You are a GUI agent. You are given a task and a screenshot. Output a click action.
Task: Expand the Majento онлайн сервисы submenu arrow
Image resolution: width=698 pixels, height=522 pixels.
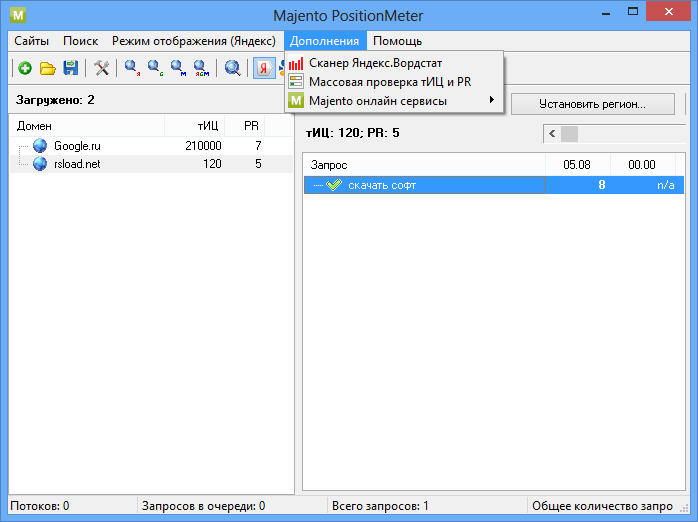(491, 100)
